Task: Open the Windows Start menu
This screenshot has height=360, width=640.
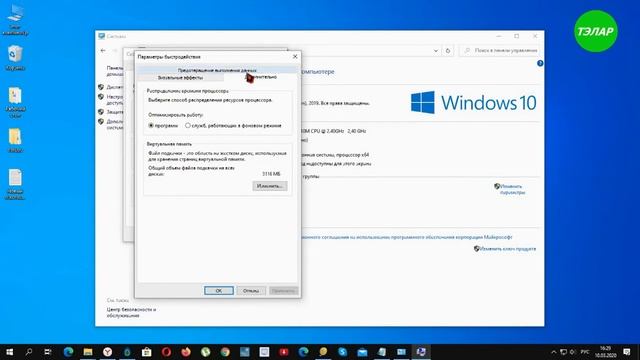Action: tap(9, 352)
